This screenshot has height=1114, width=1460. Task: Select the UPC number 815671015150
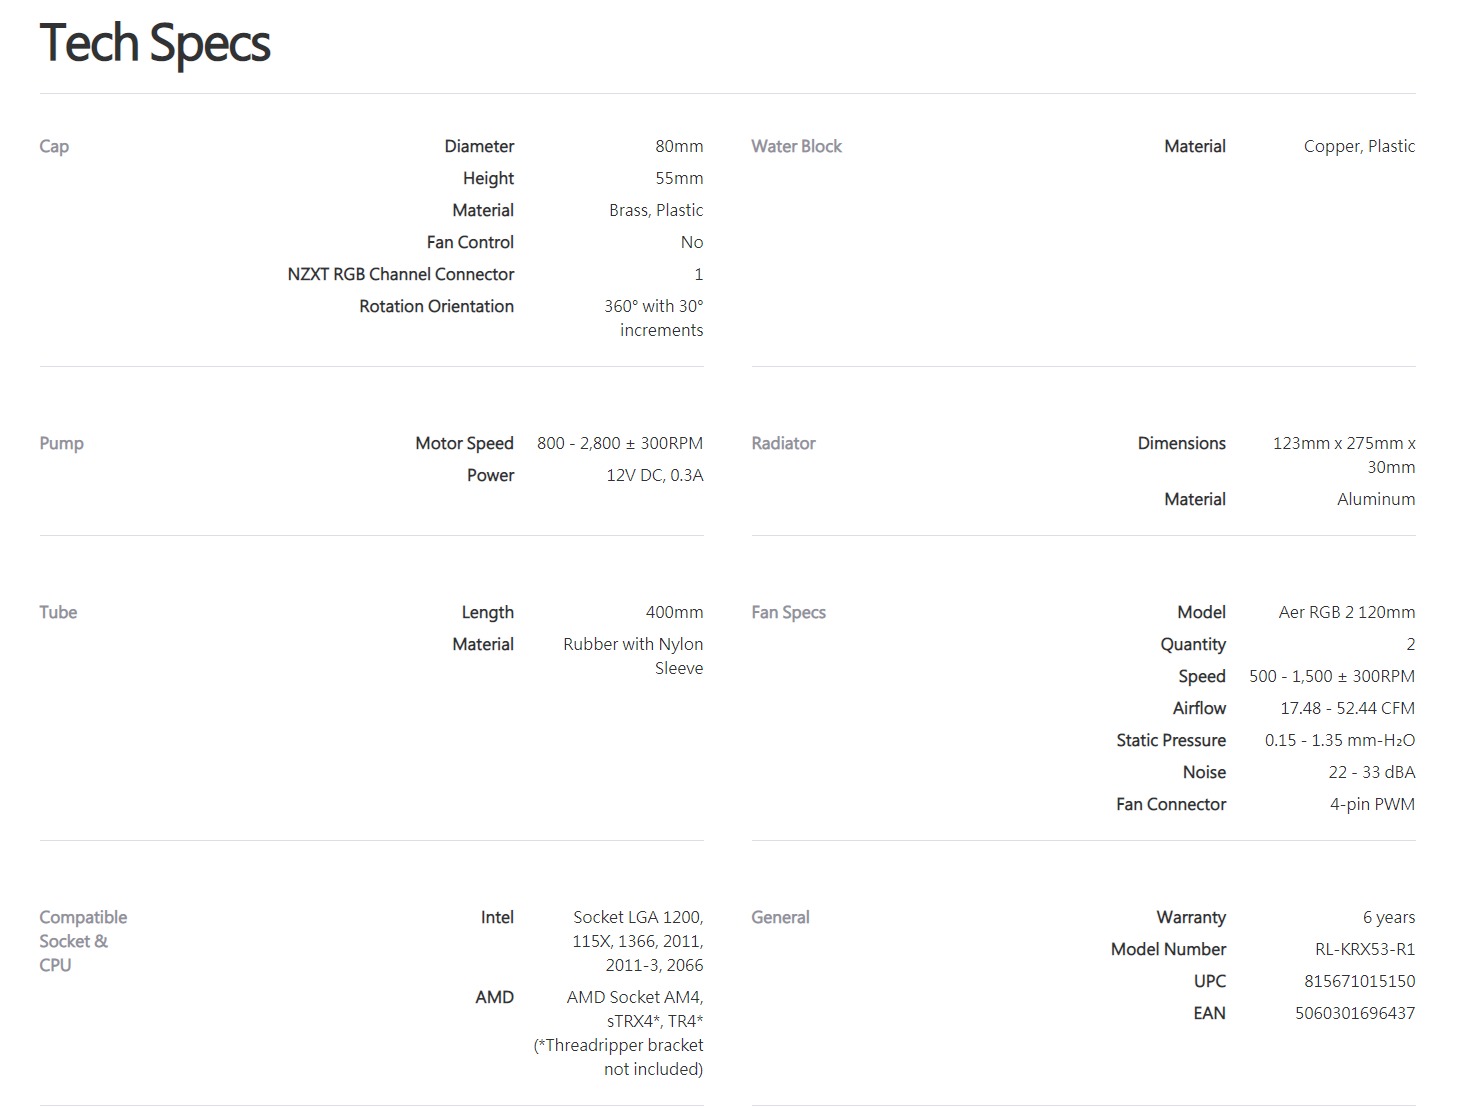pyautogui.click(x=1359, y=981)
